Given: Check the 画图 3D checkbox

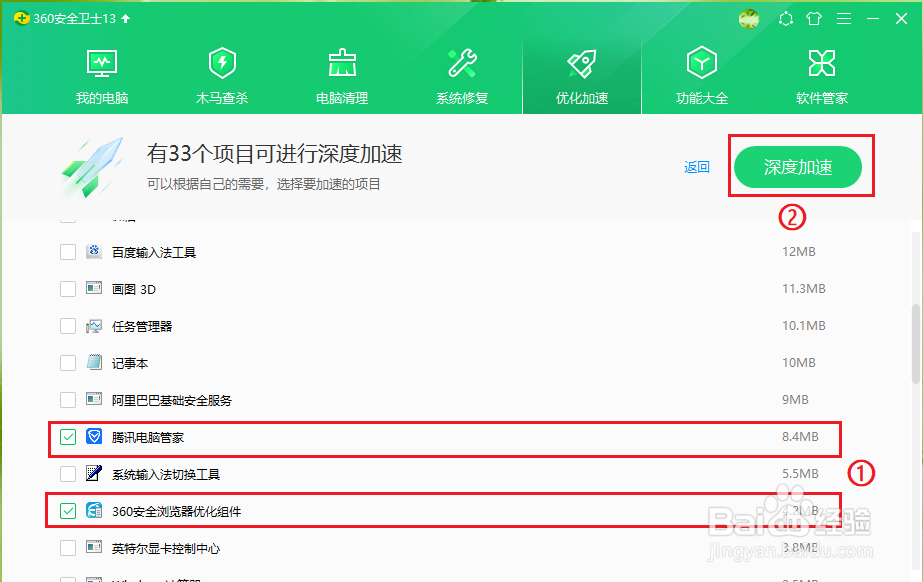Looking at the screenshot, I should 68,290.
